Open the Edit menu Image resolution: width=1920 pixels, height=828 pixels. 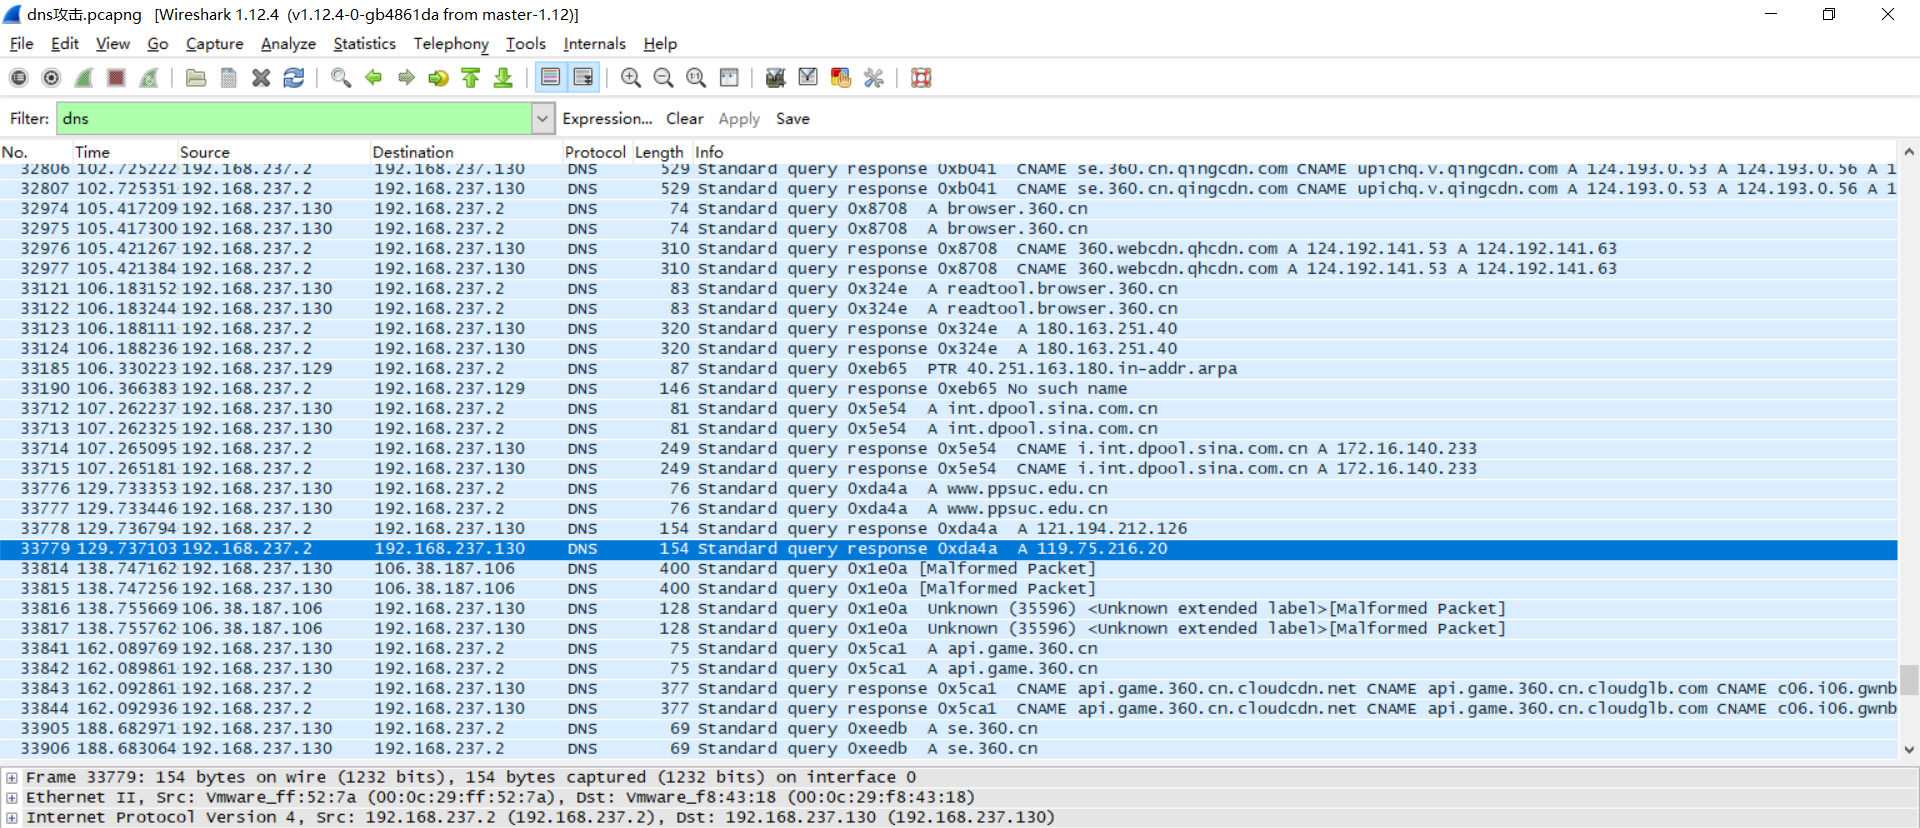tap(65, 44)
